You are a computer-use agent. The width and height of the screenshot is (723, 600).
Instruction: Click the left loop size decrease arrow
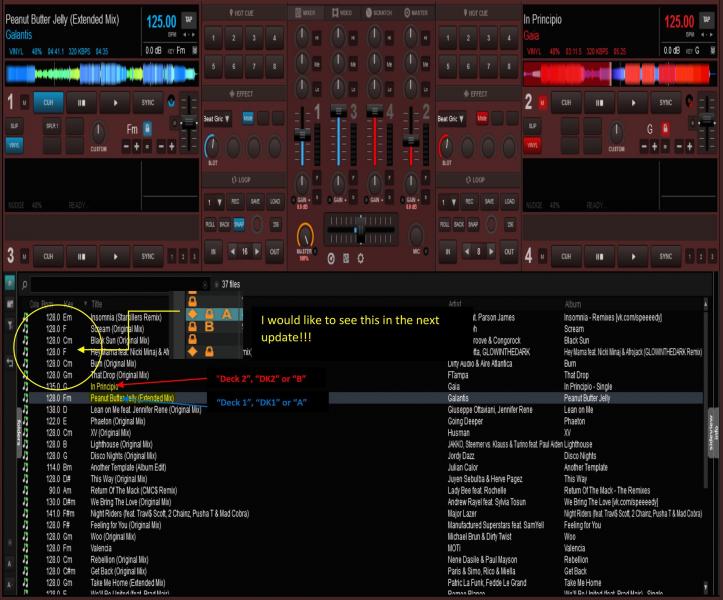pos(232,252)
